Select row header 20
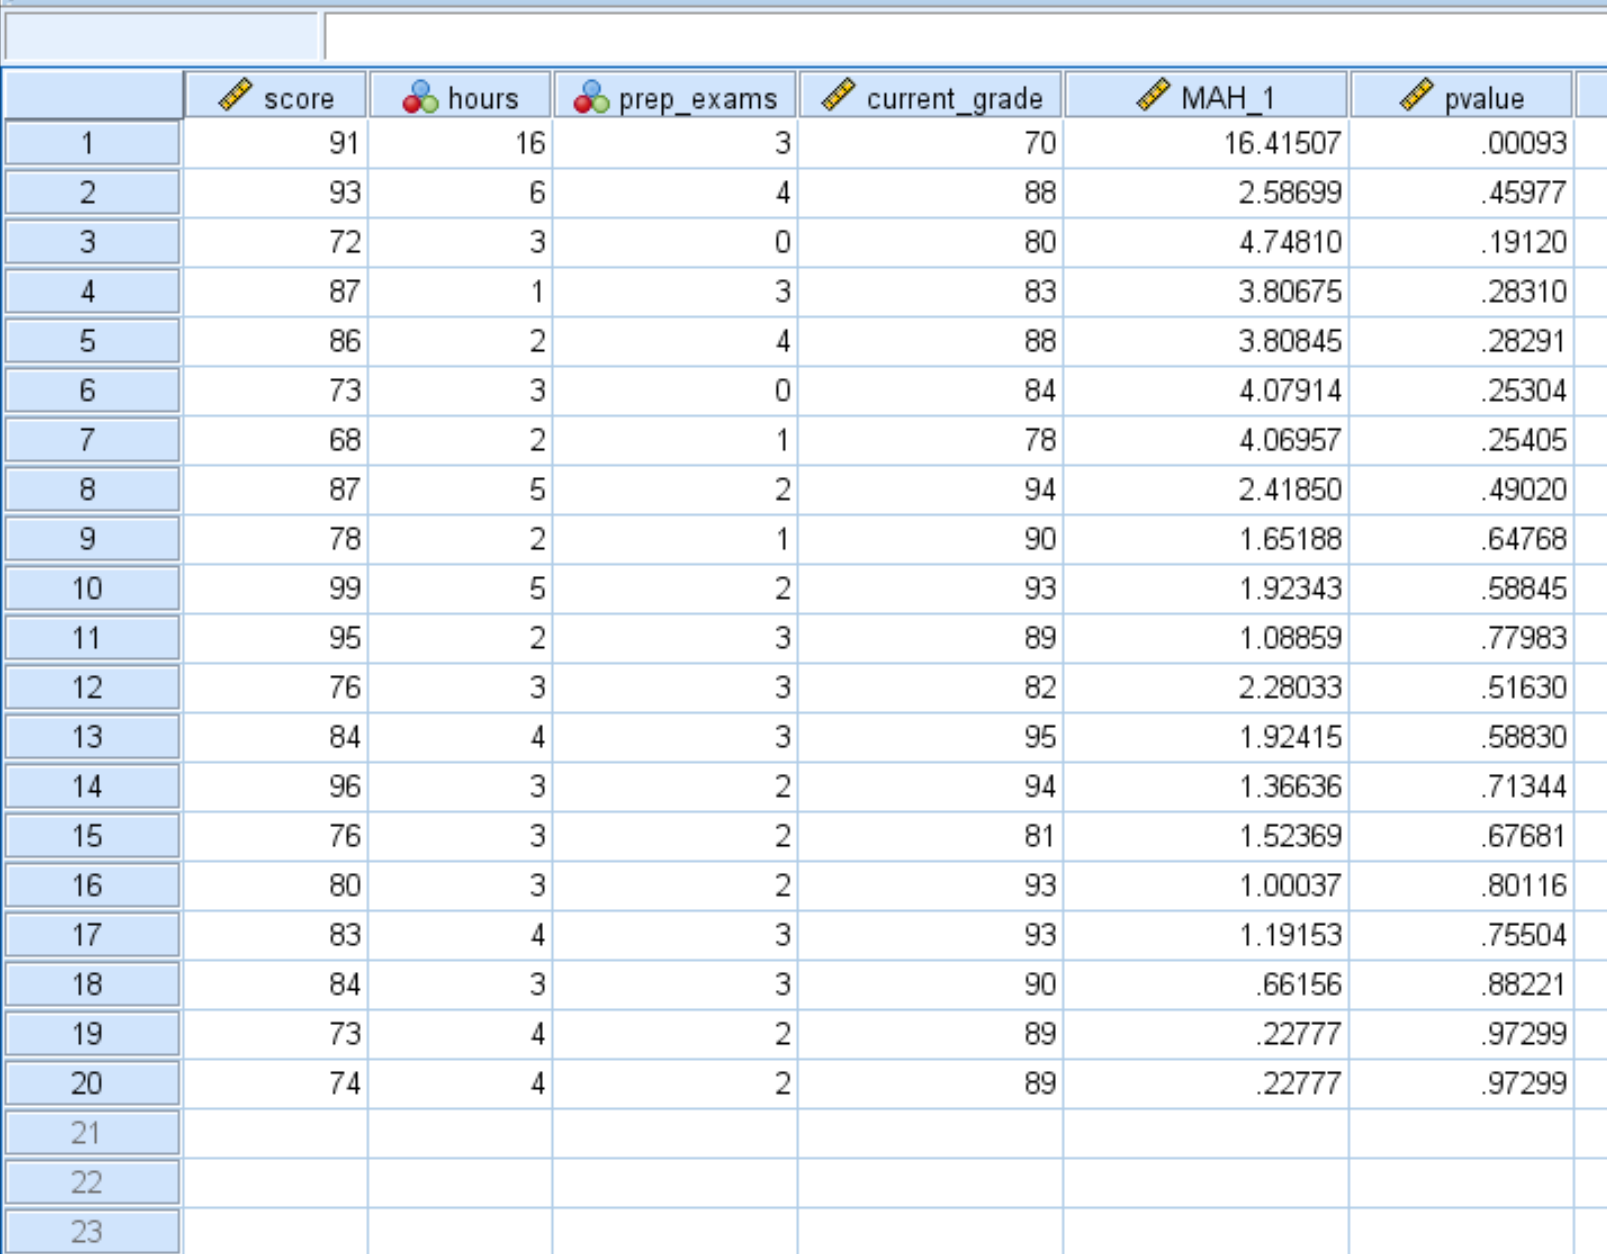Screen dimensions: 1607x1254 (x=92, y=1083)
